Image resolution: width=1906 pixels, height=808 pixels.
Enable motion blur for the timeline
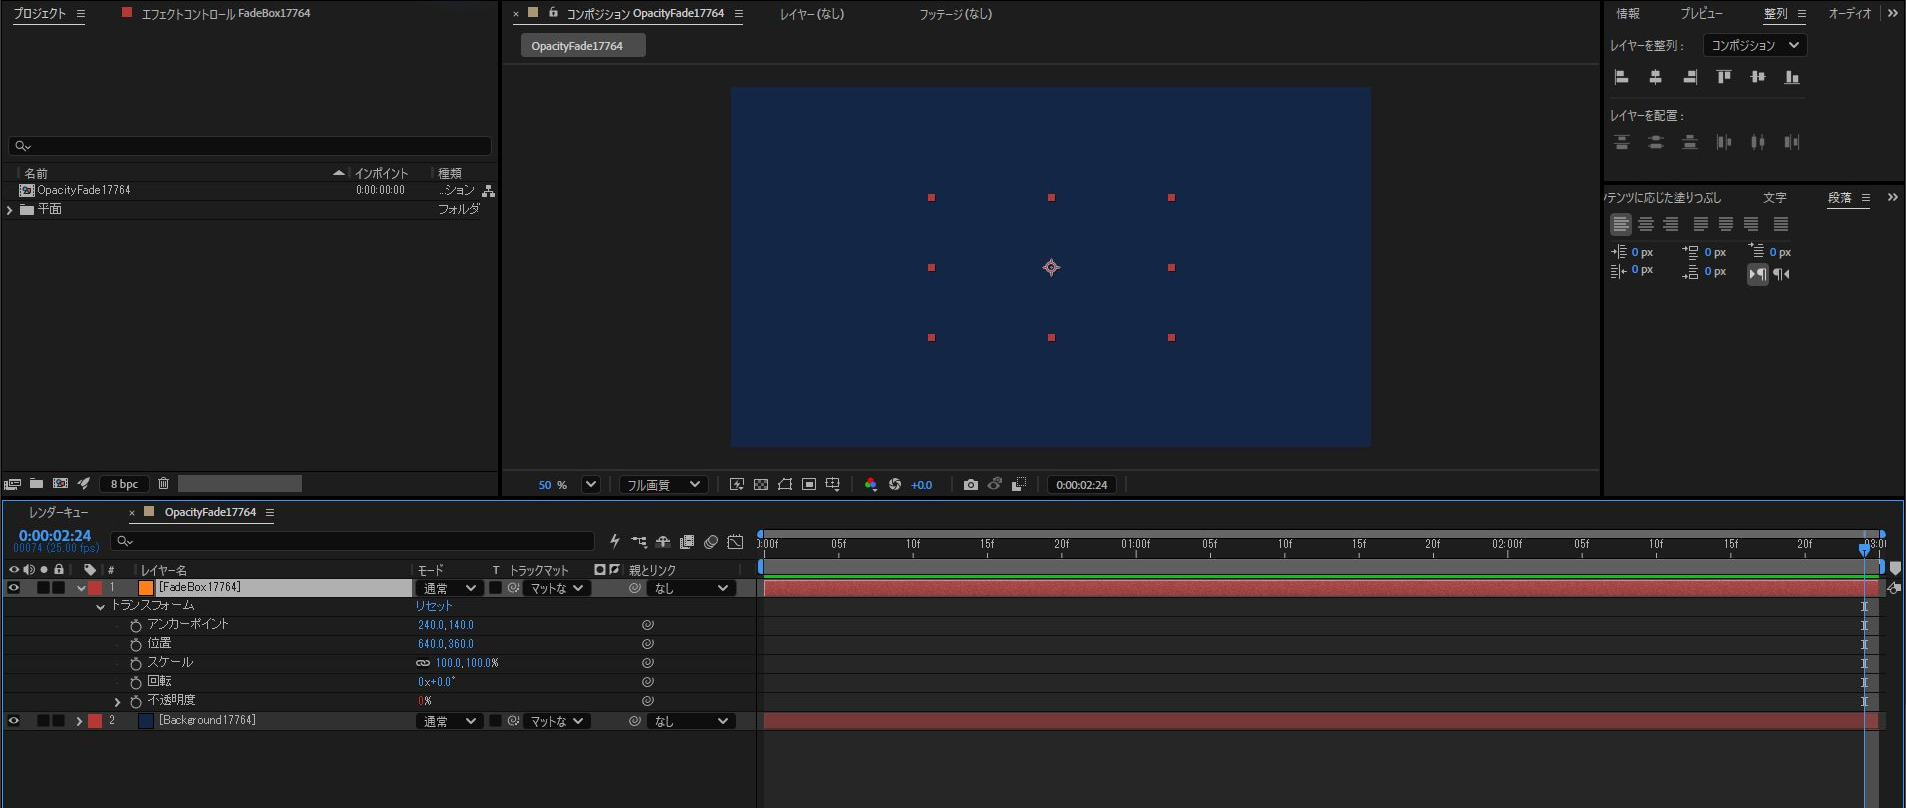711,542
